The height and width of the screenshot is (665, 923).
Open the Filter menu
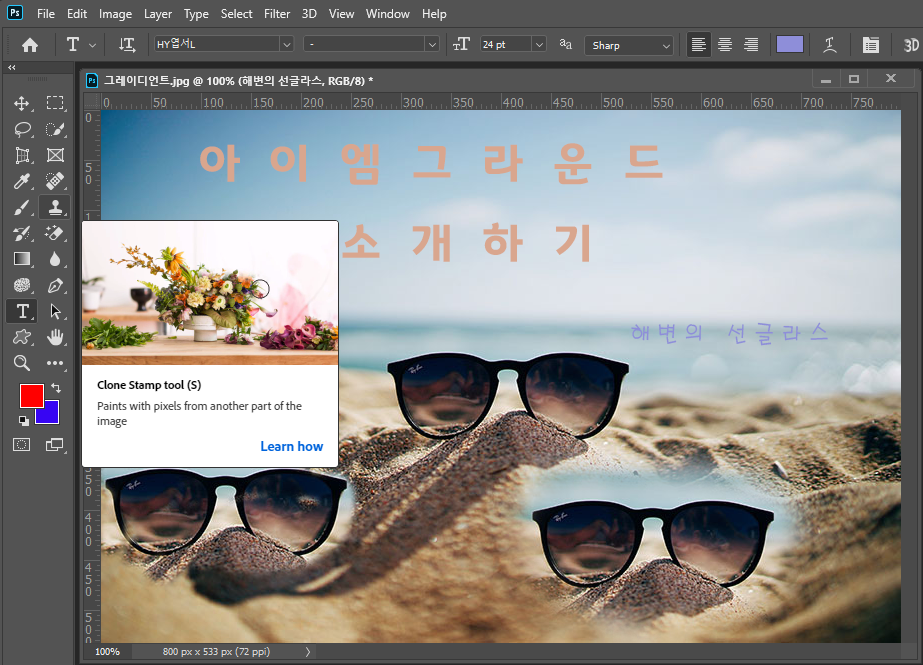click(x=277, y=14)
